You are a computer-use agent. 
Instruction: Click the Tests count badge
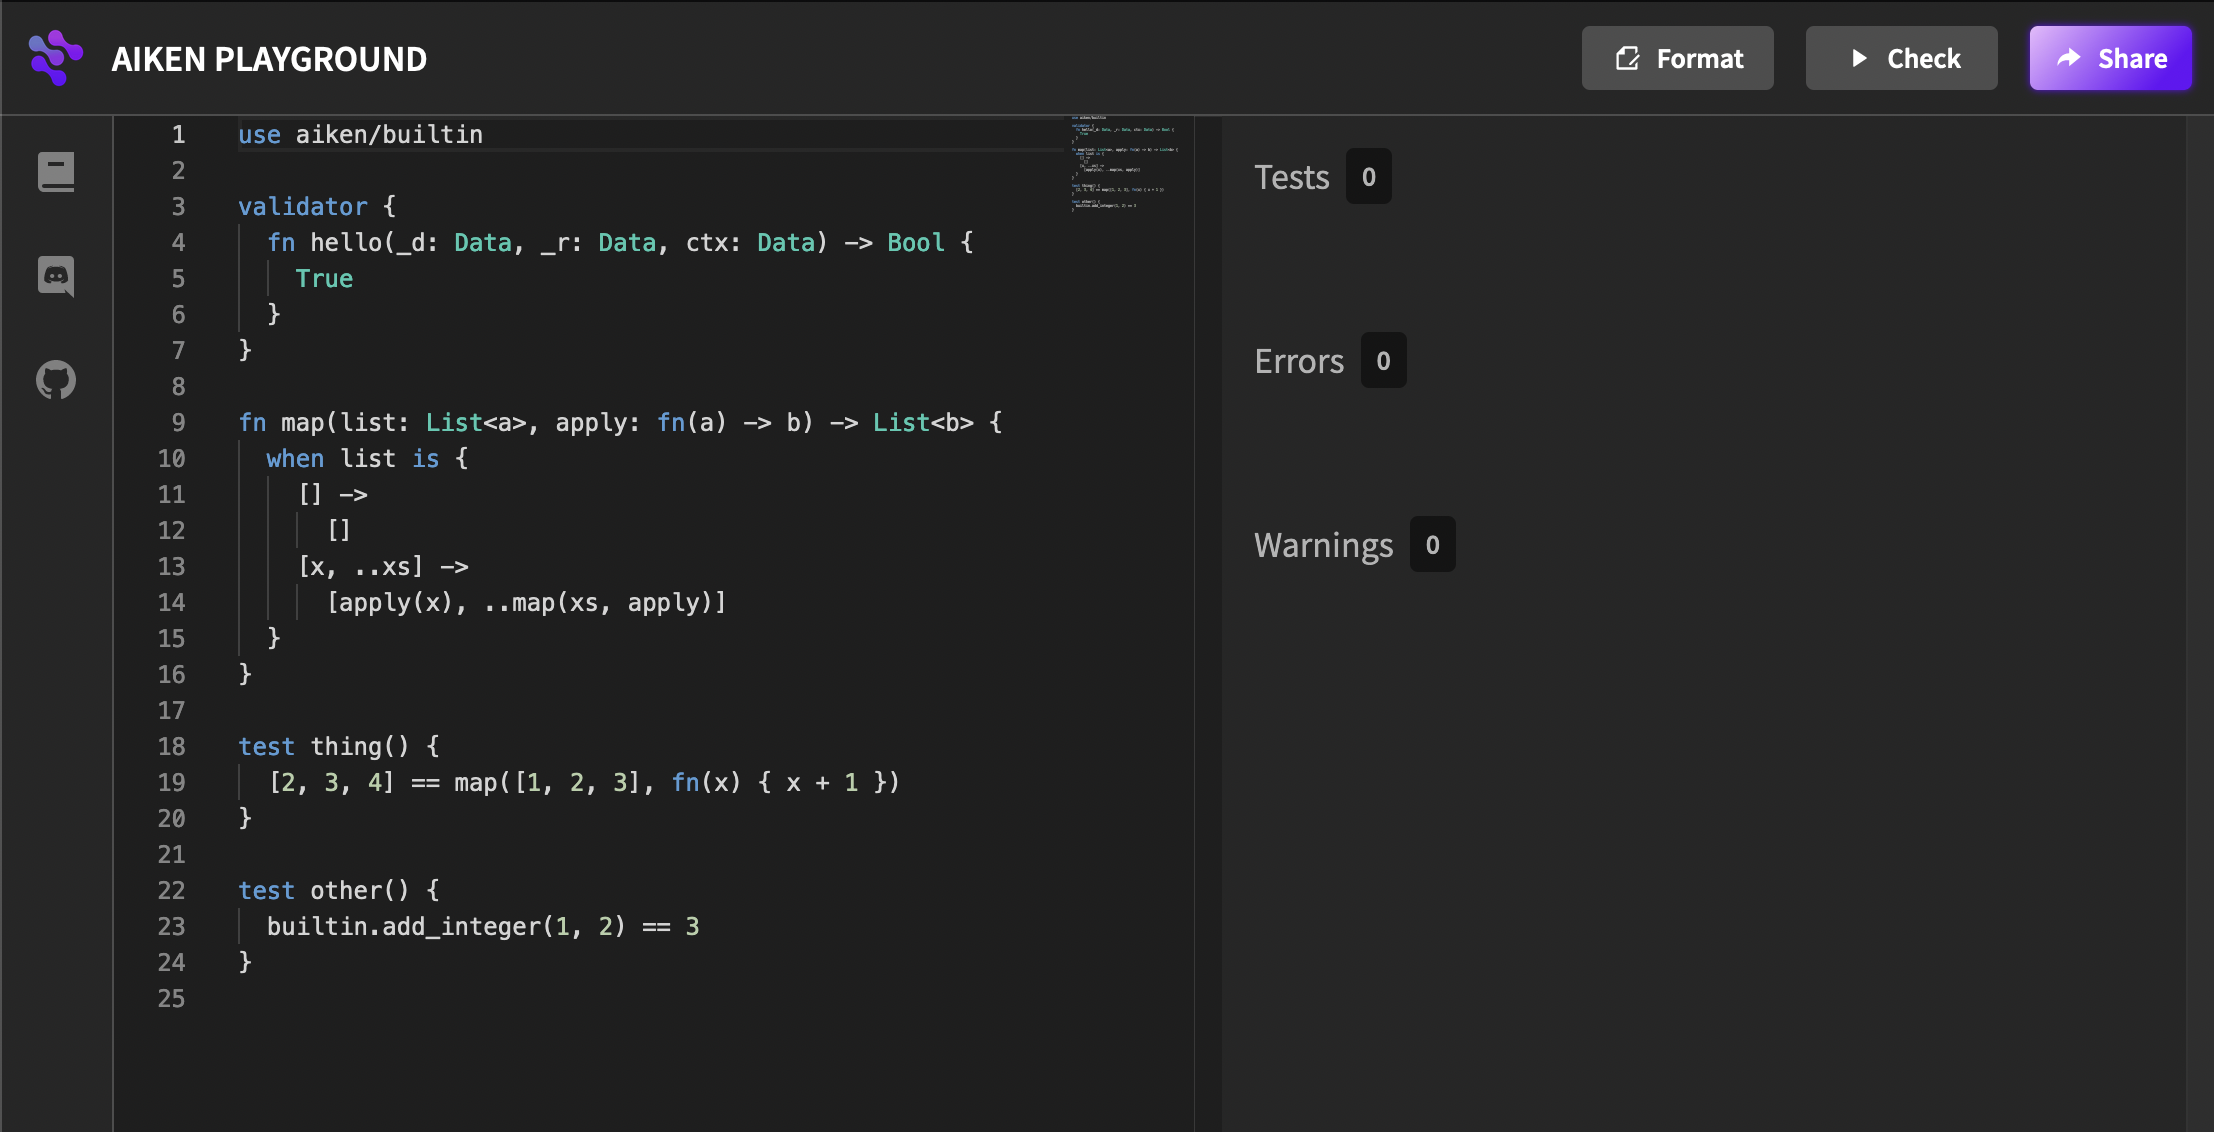click(x=1368, y=177)
